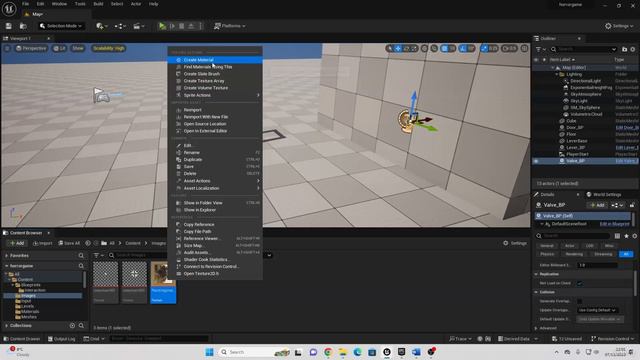Click the Stop simulation button
The width and height of the screenshot is (640, 360).
pyautogui.click(x=182, y=26)
